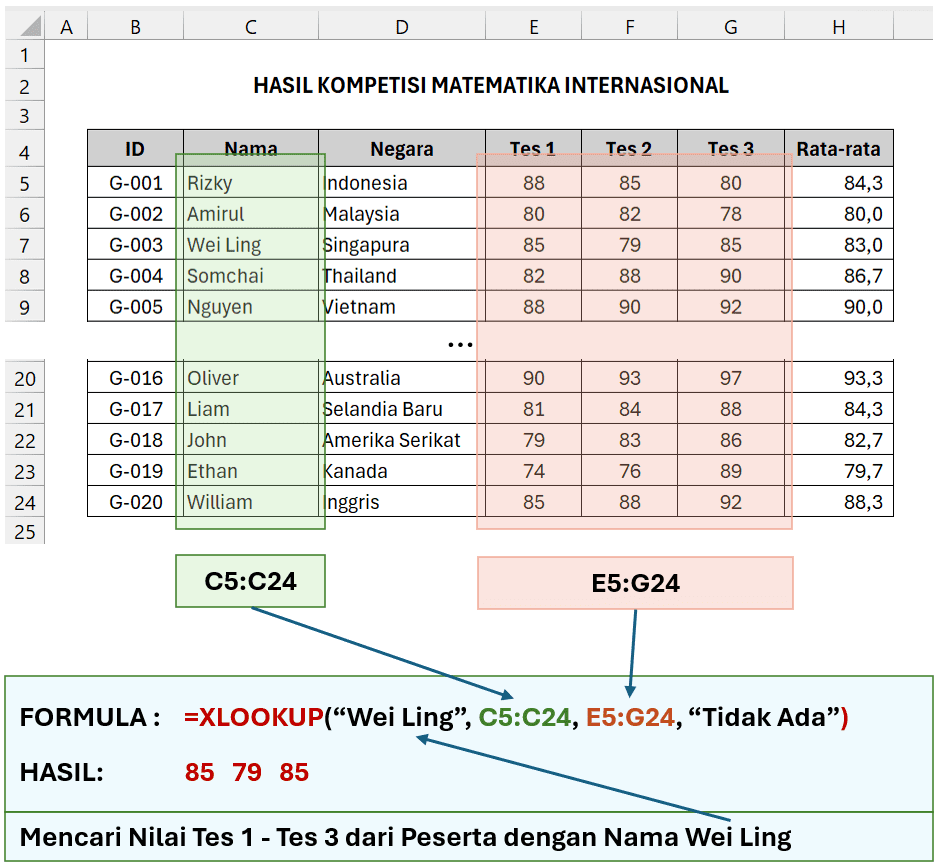Screen dimensions: 937x867
Task: Click the caption Mencari Nilai Tes 1 - Tes 3
Action: tap(406, 837)
